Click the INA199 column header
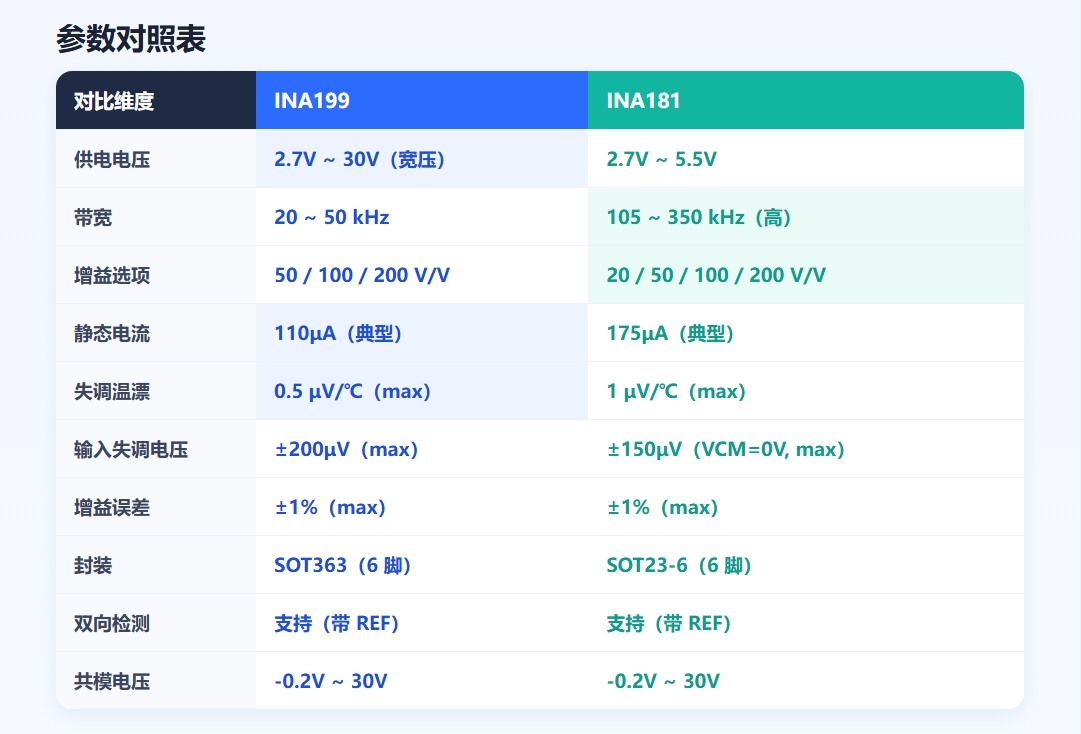The width and height of the screenshot is (1081, 734). pyautogui.click(x=422, y=100)
